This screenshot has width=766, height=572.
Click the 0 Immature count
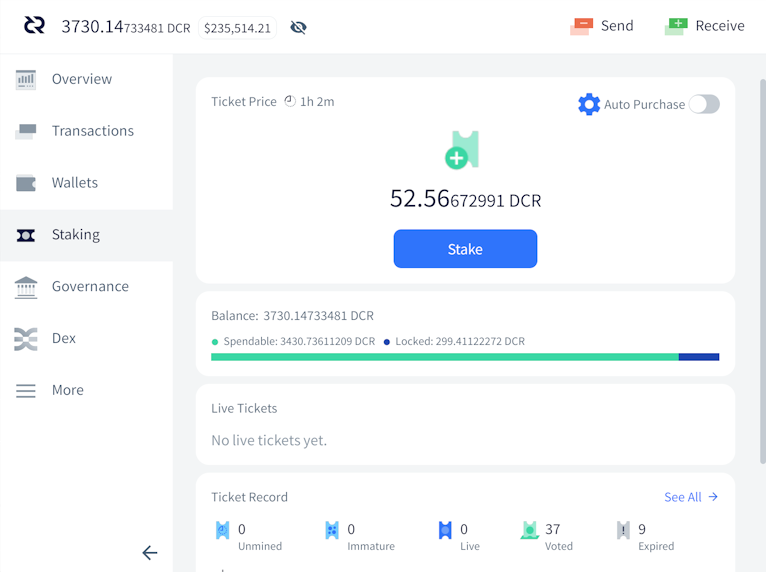tap(351, 529)
